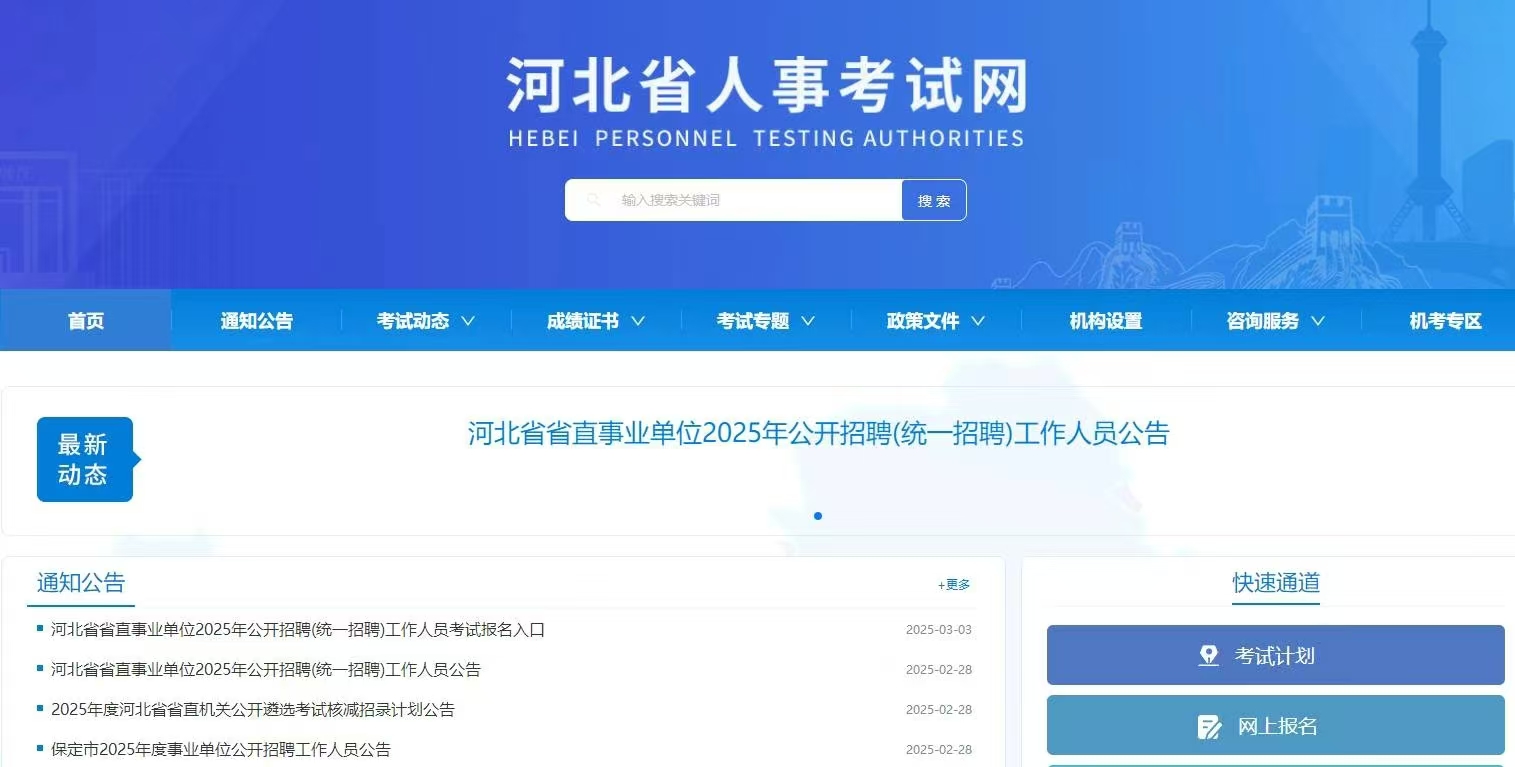Click the magnifier icon in the search box
The image size is (1515, 767).
pyautogui.click(x=595, y=199)
